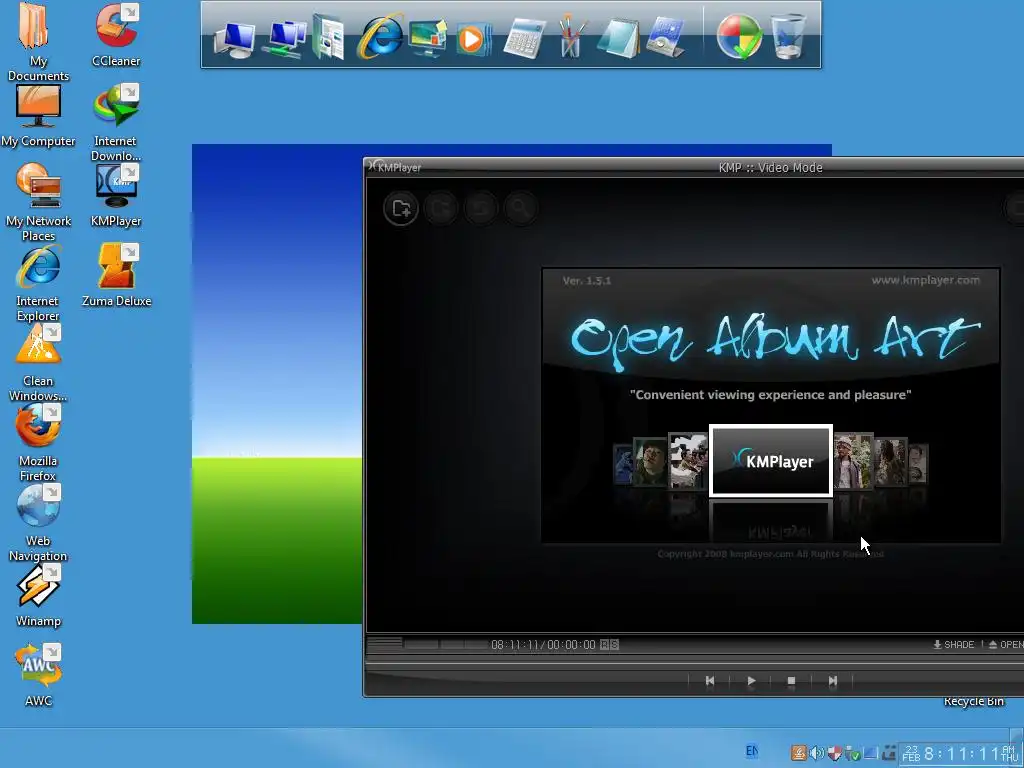Click the Java orange tray icon
This screenshot has height=768, width=1024.
pos(799,753)
